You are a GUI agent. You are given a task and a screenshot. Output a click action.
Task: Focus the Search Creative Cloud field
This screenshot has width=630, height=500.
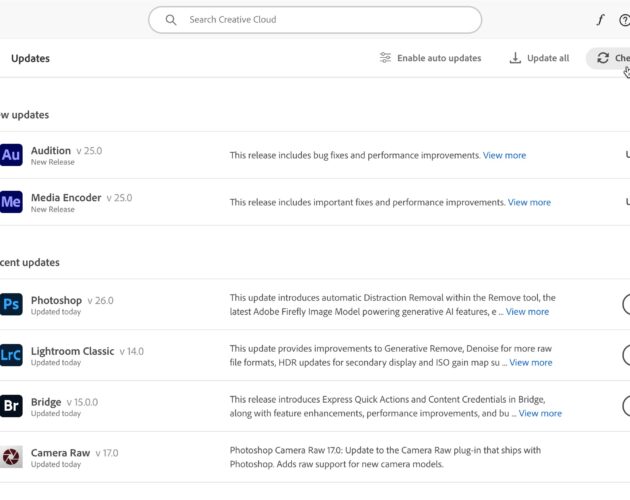pyautogui.click(x=315, y=20)
